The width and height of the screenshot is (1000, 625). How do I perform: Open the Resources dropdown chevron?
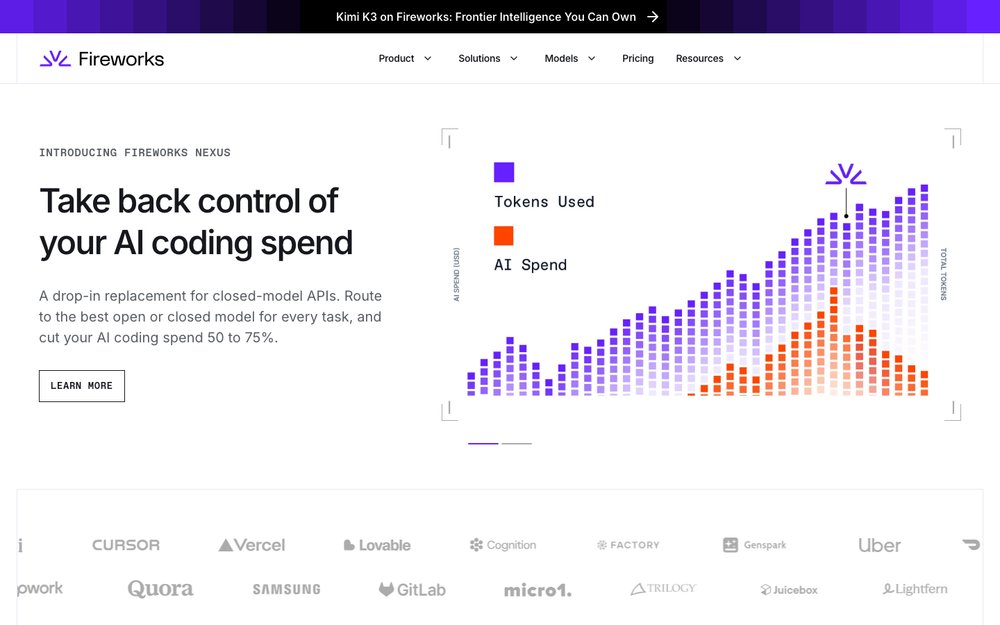click(x=737, y=59)
